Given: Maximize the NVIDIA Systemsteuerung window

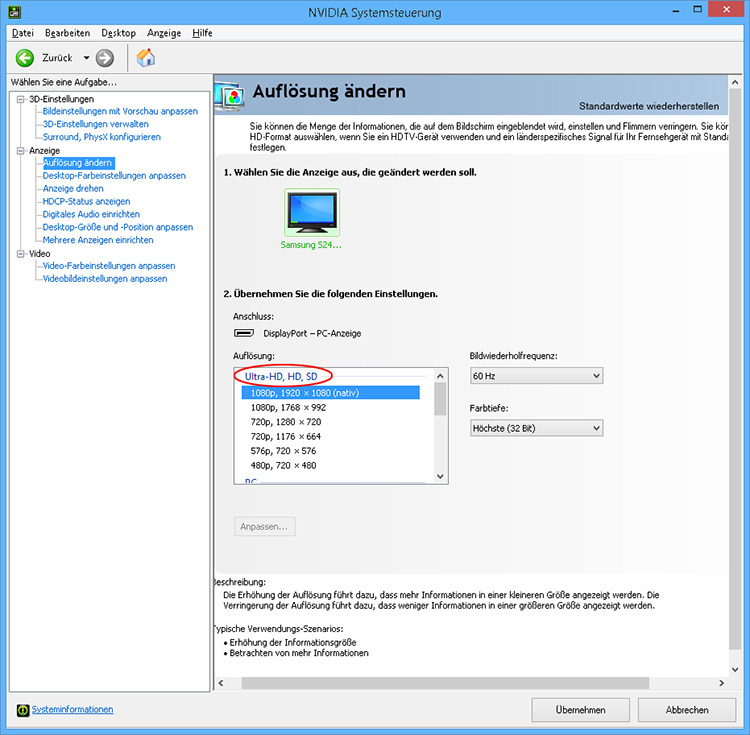Looking at the screenshot, I should click(x=698, y=10).
